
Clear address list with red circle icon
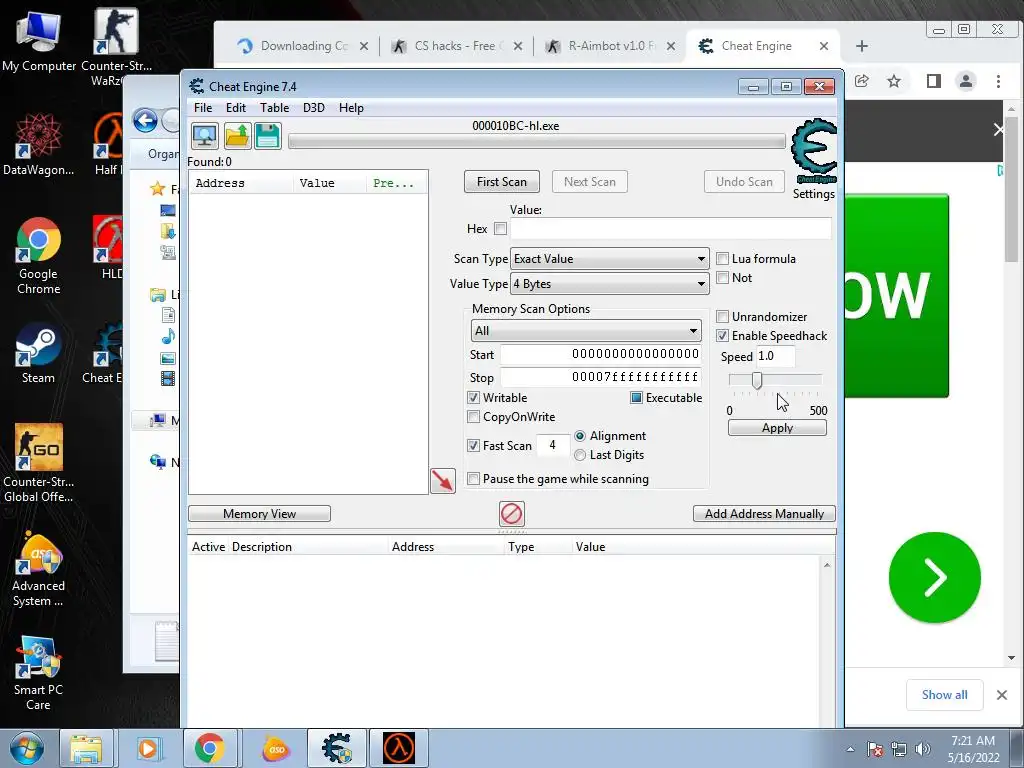[x=511, y=514]
